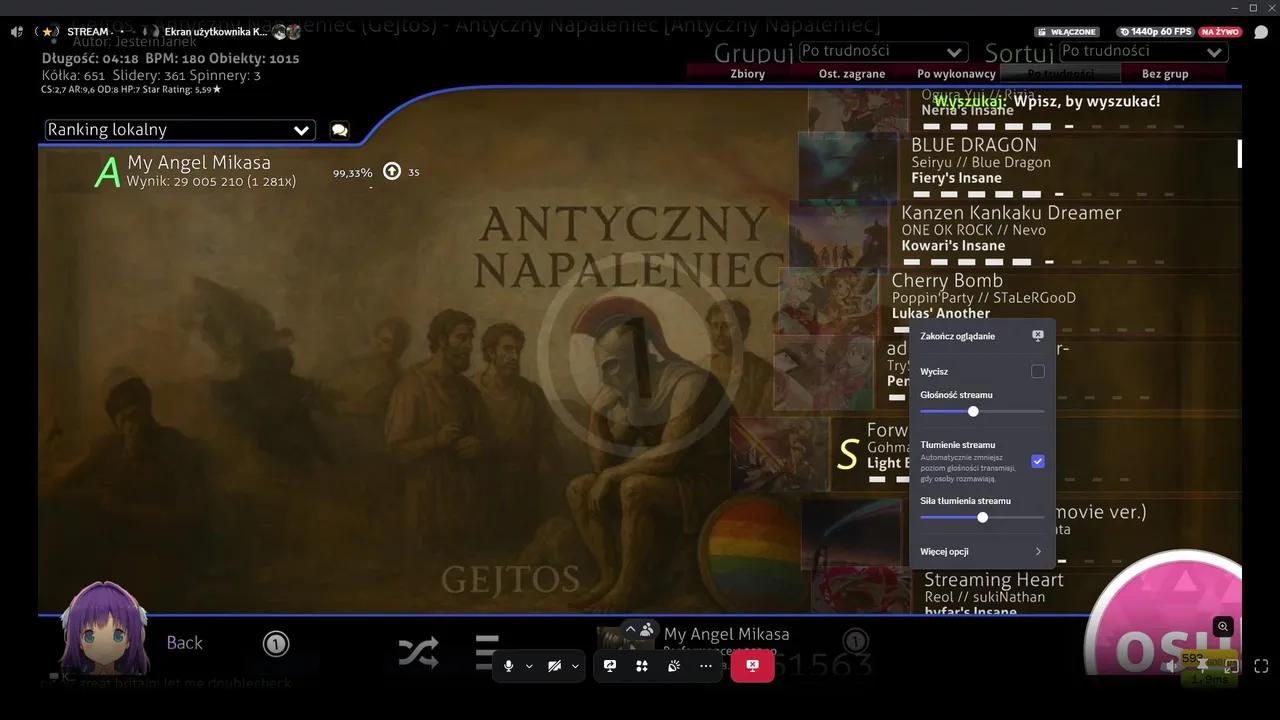Viewport: 1280px width, 720px height.
Task: Expand camera options chevron
Action: coord(575,666)
